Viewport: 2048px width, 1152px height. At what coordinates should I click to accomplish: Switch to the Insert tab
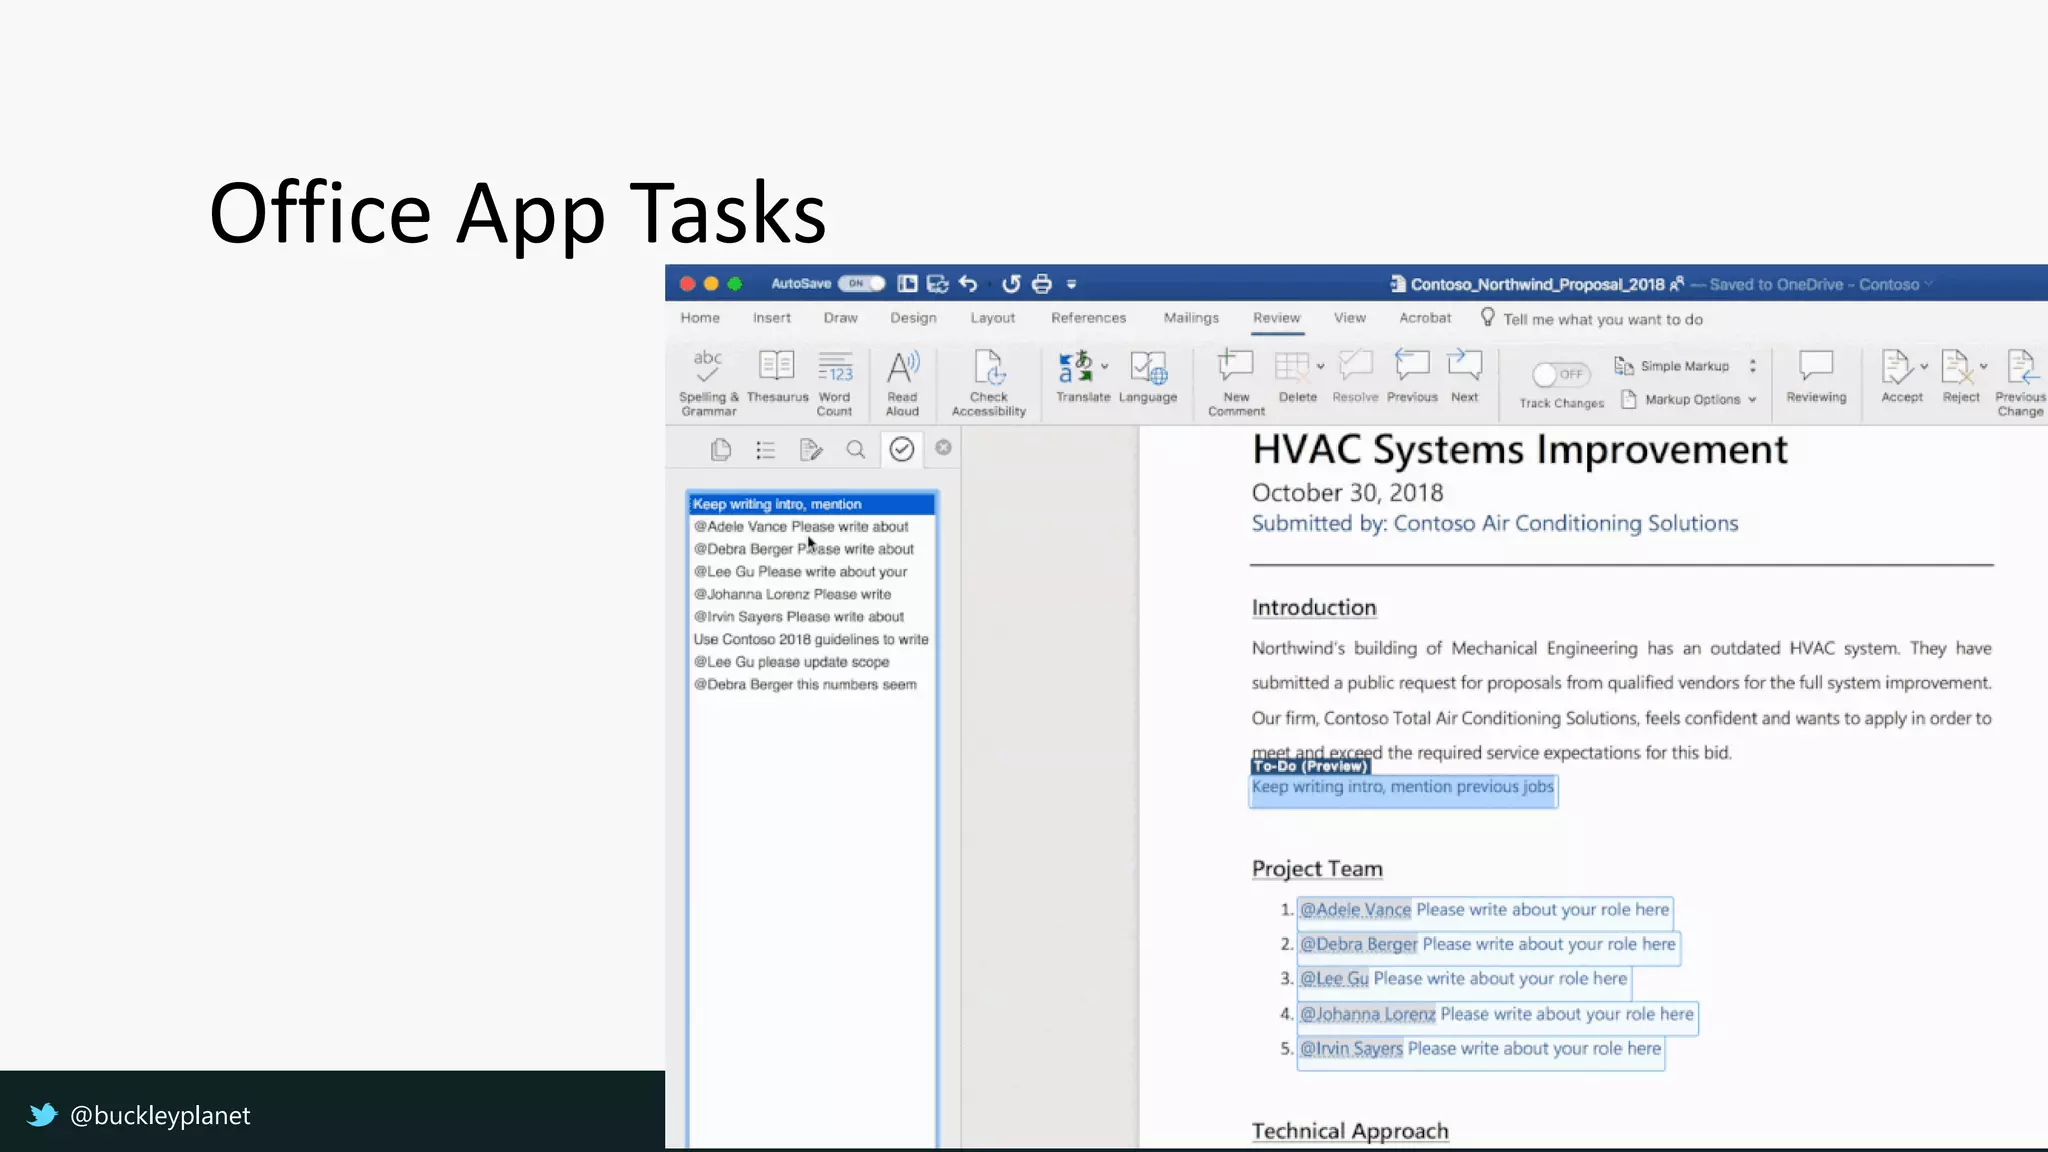(x=772, y=318)
